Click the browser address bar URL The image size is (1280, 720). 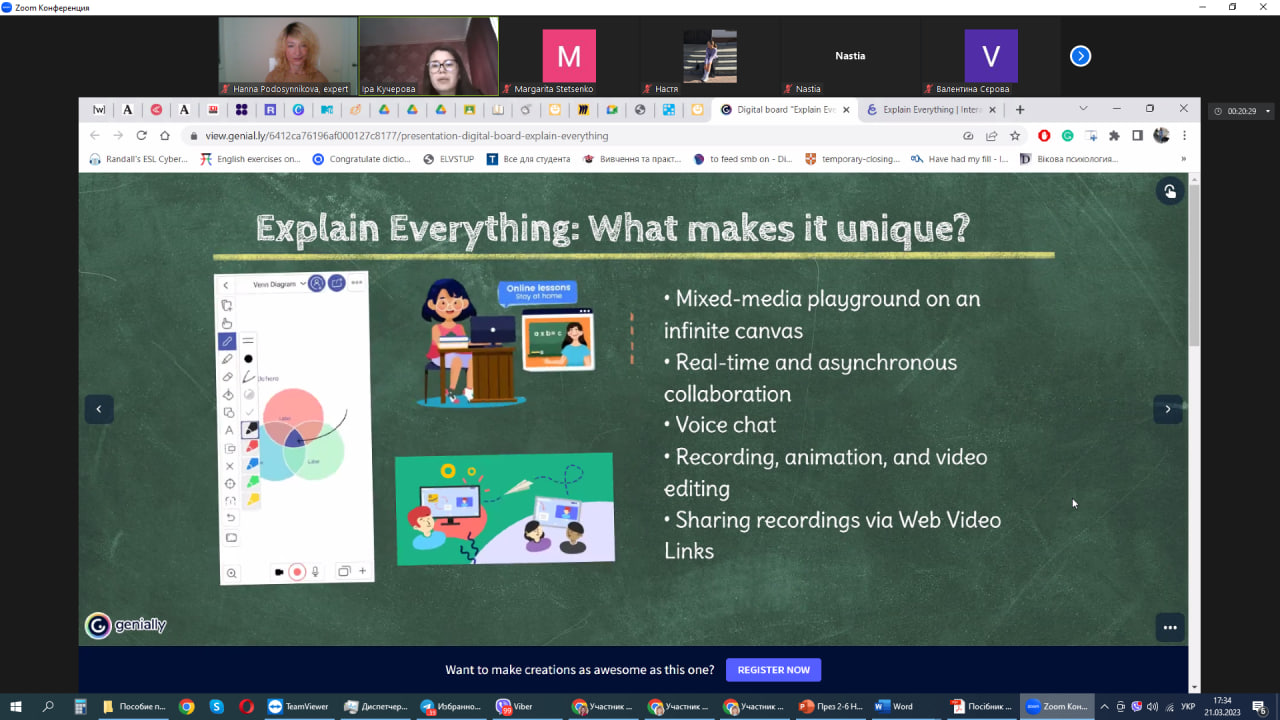point(406,136)
